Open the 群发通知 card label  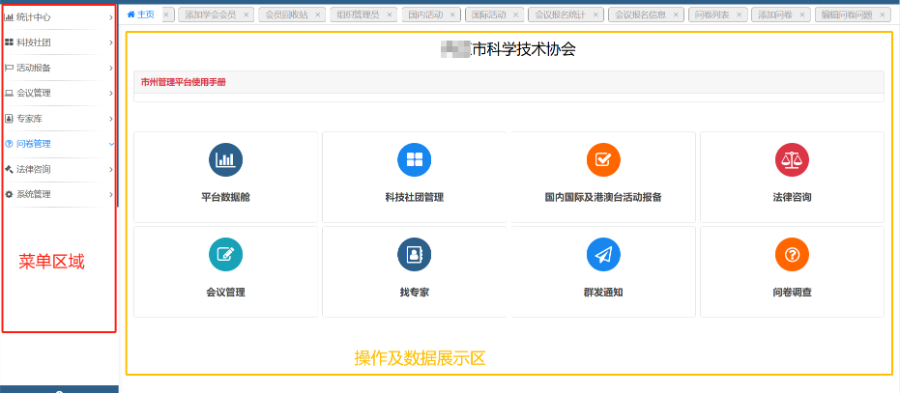(603, 293)
